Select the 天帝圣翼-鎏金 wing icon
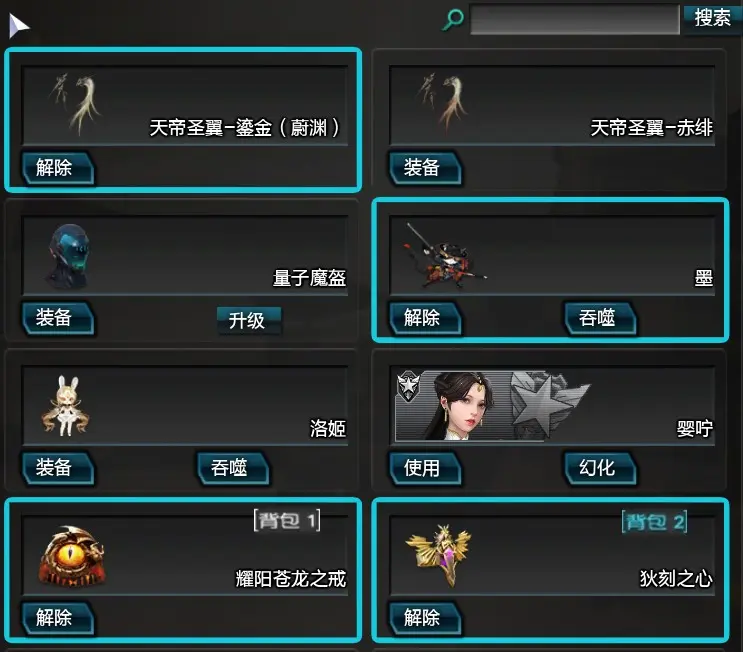This screenshot has width=743, height=652. [75, 103]
